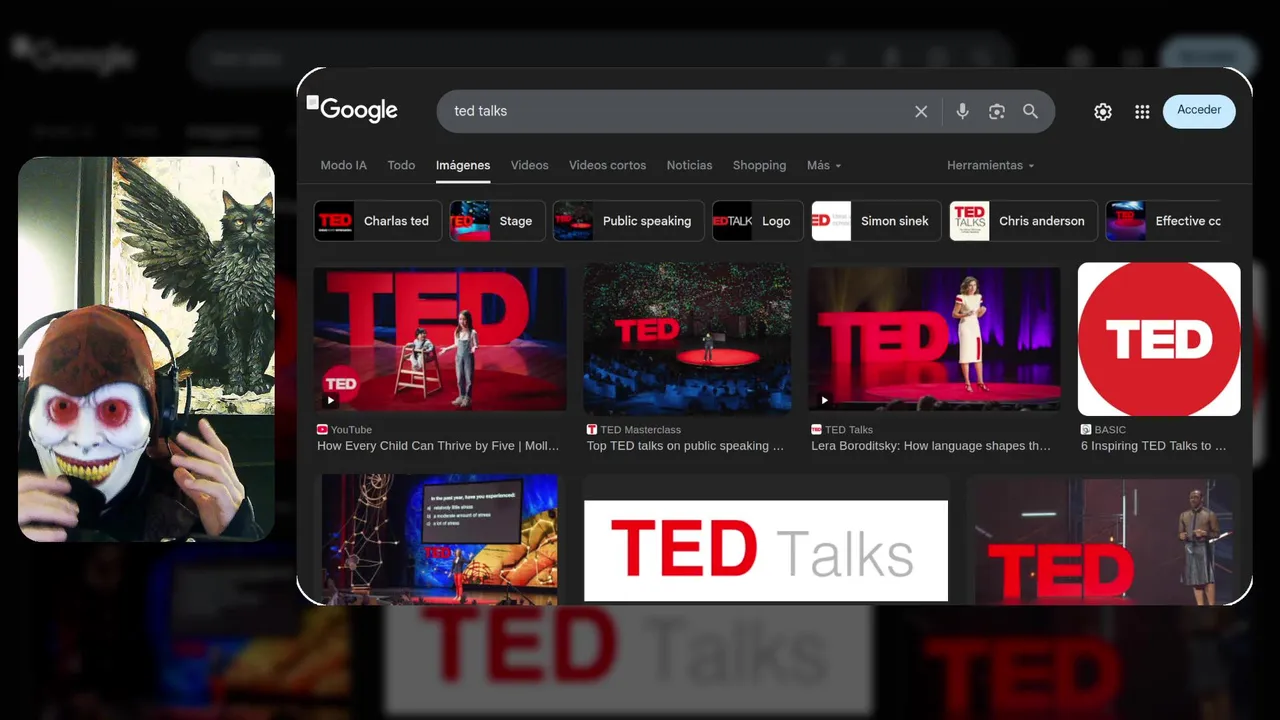1280x720 pixels.
Task: Open the Lera Boroditsky stage thumbnail
Action: tap(934, 339)
